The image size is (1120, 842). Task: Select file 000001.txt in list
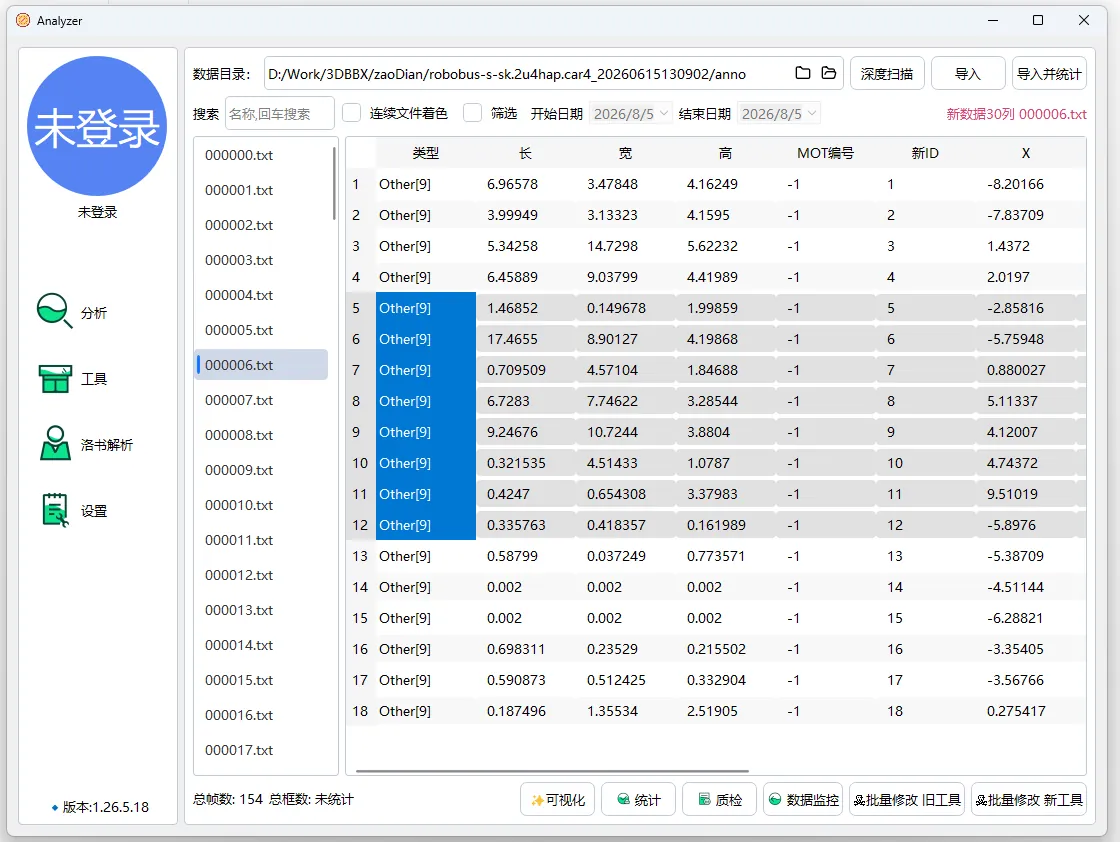(261, 190)
